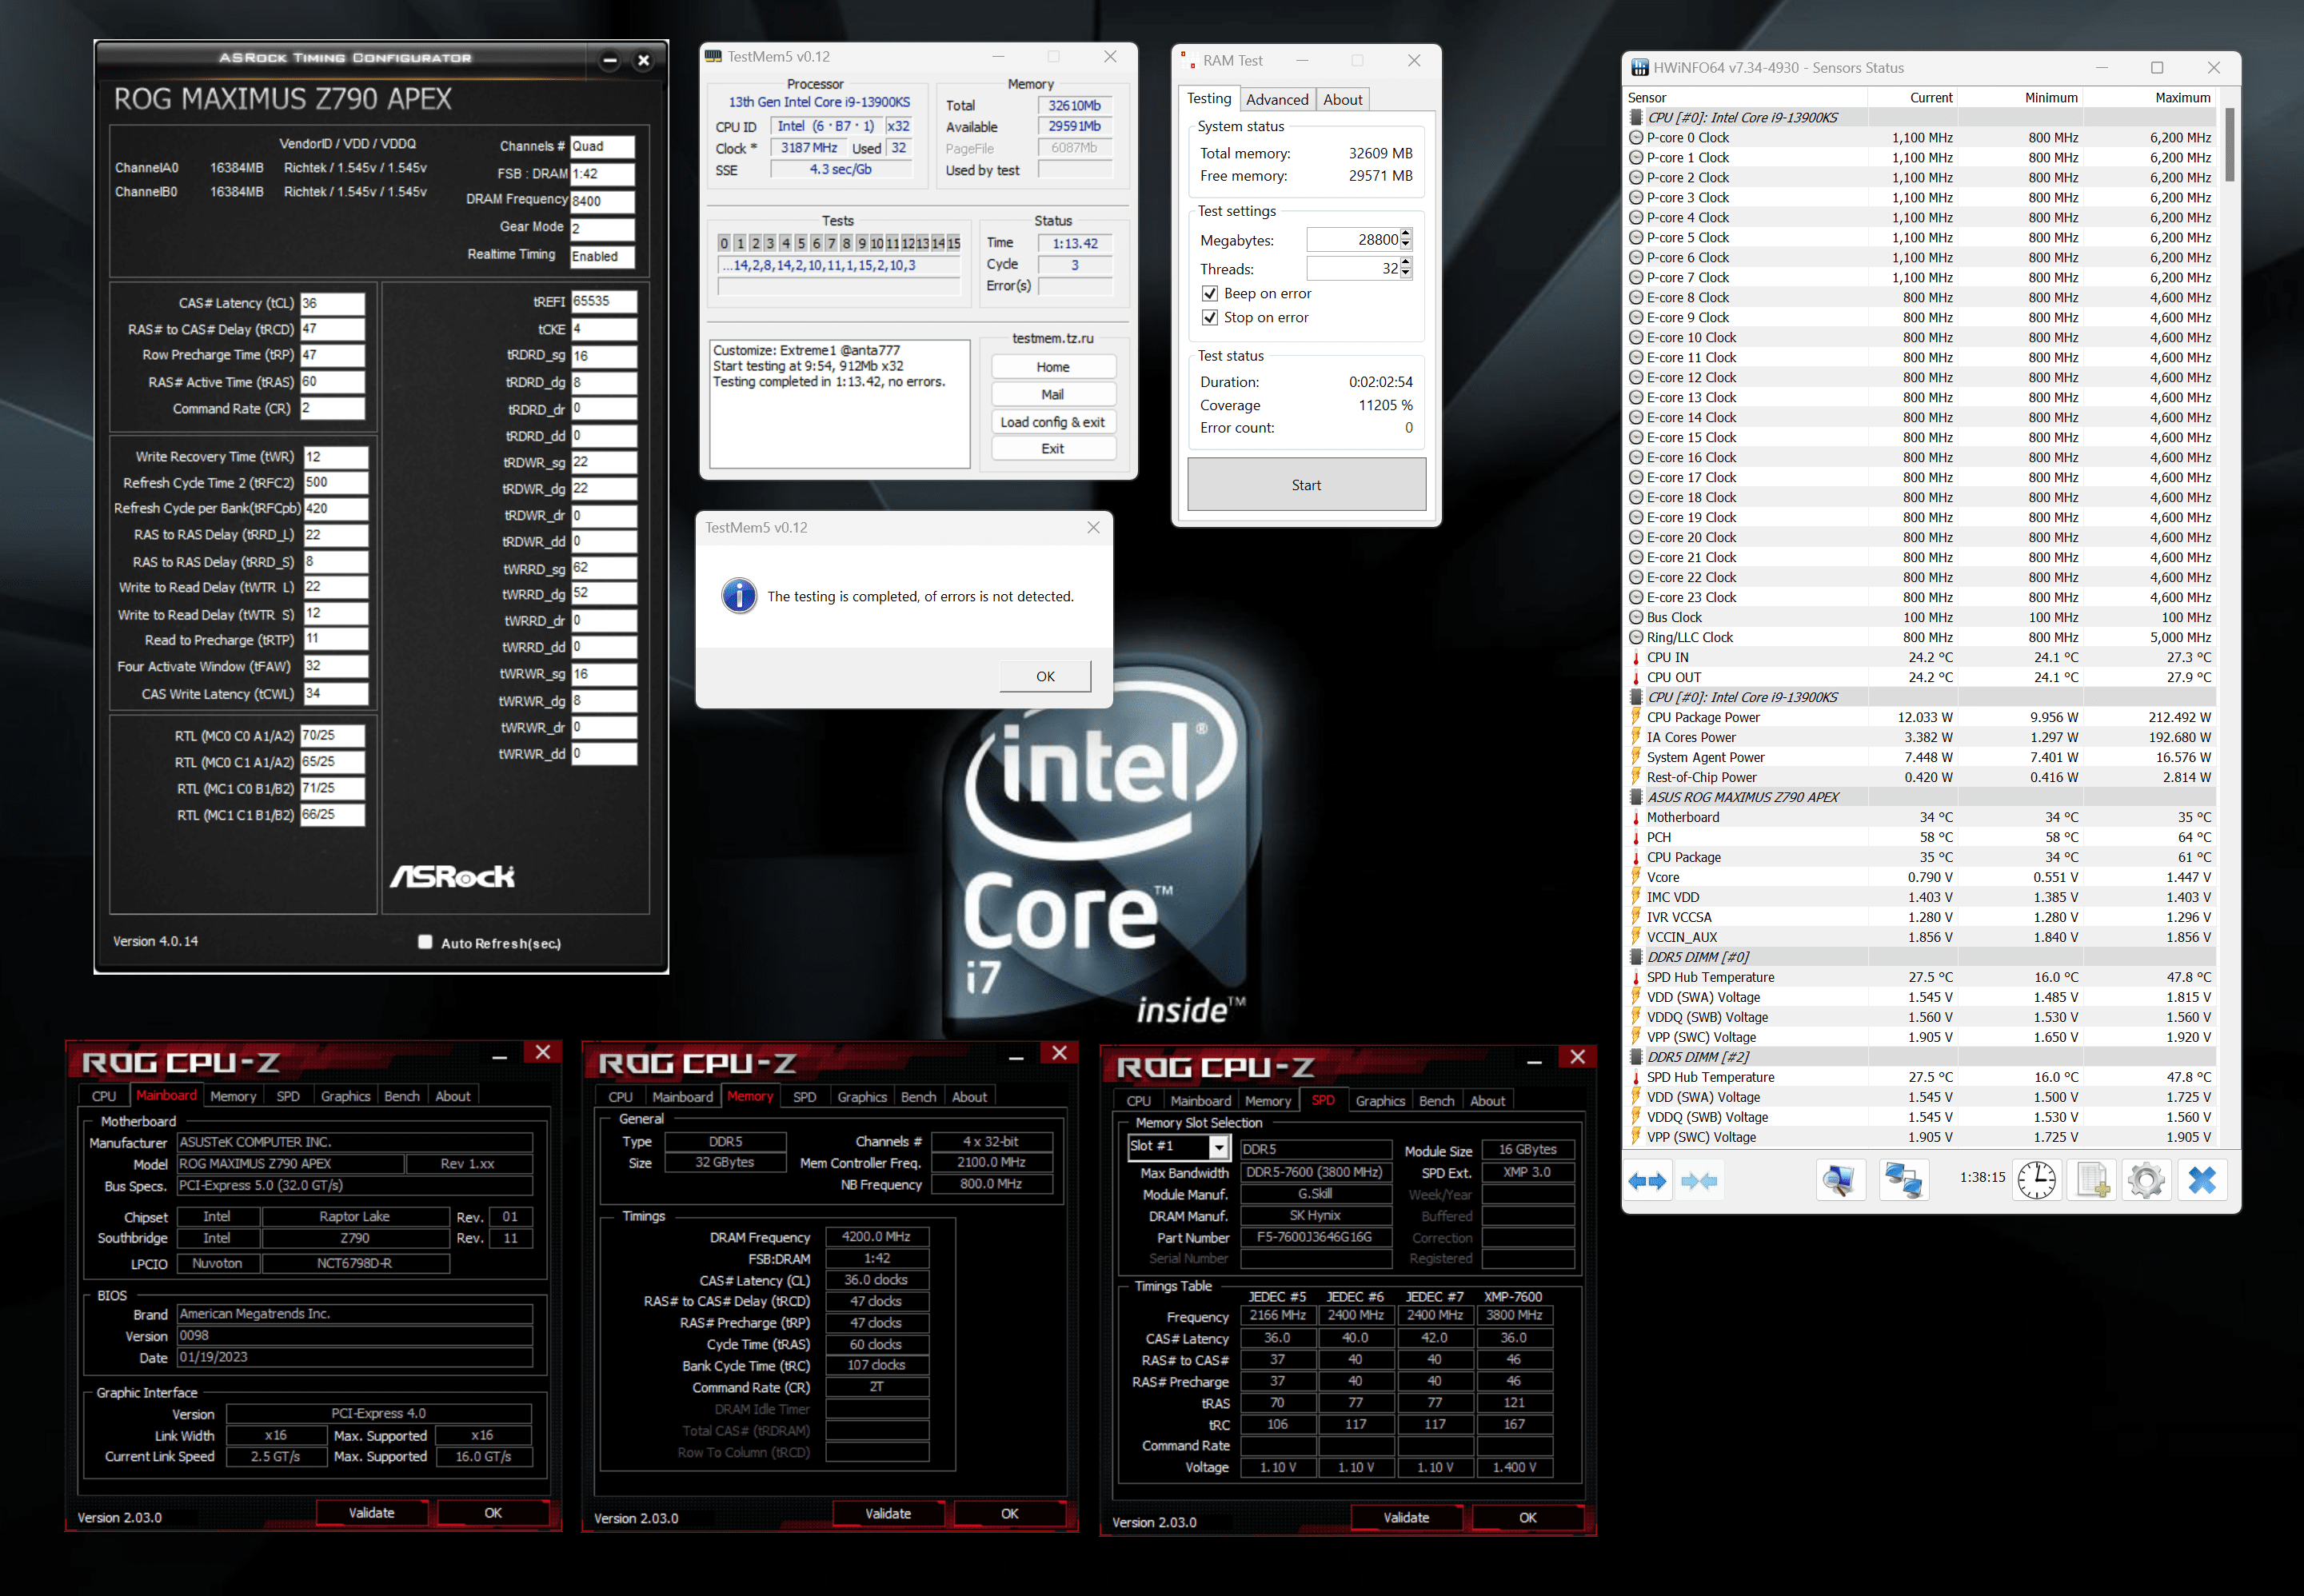Click HWiNFO expand columns double-arrow icon
This screenshot has width=2304, height=1596.
(1647, 1181)
